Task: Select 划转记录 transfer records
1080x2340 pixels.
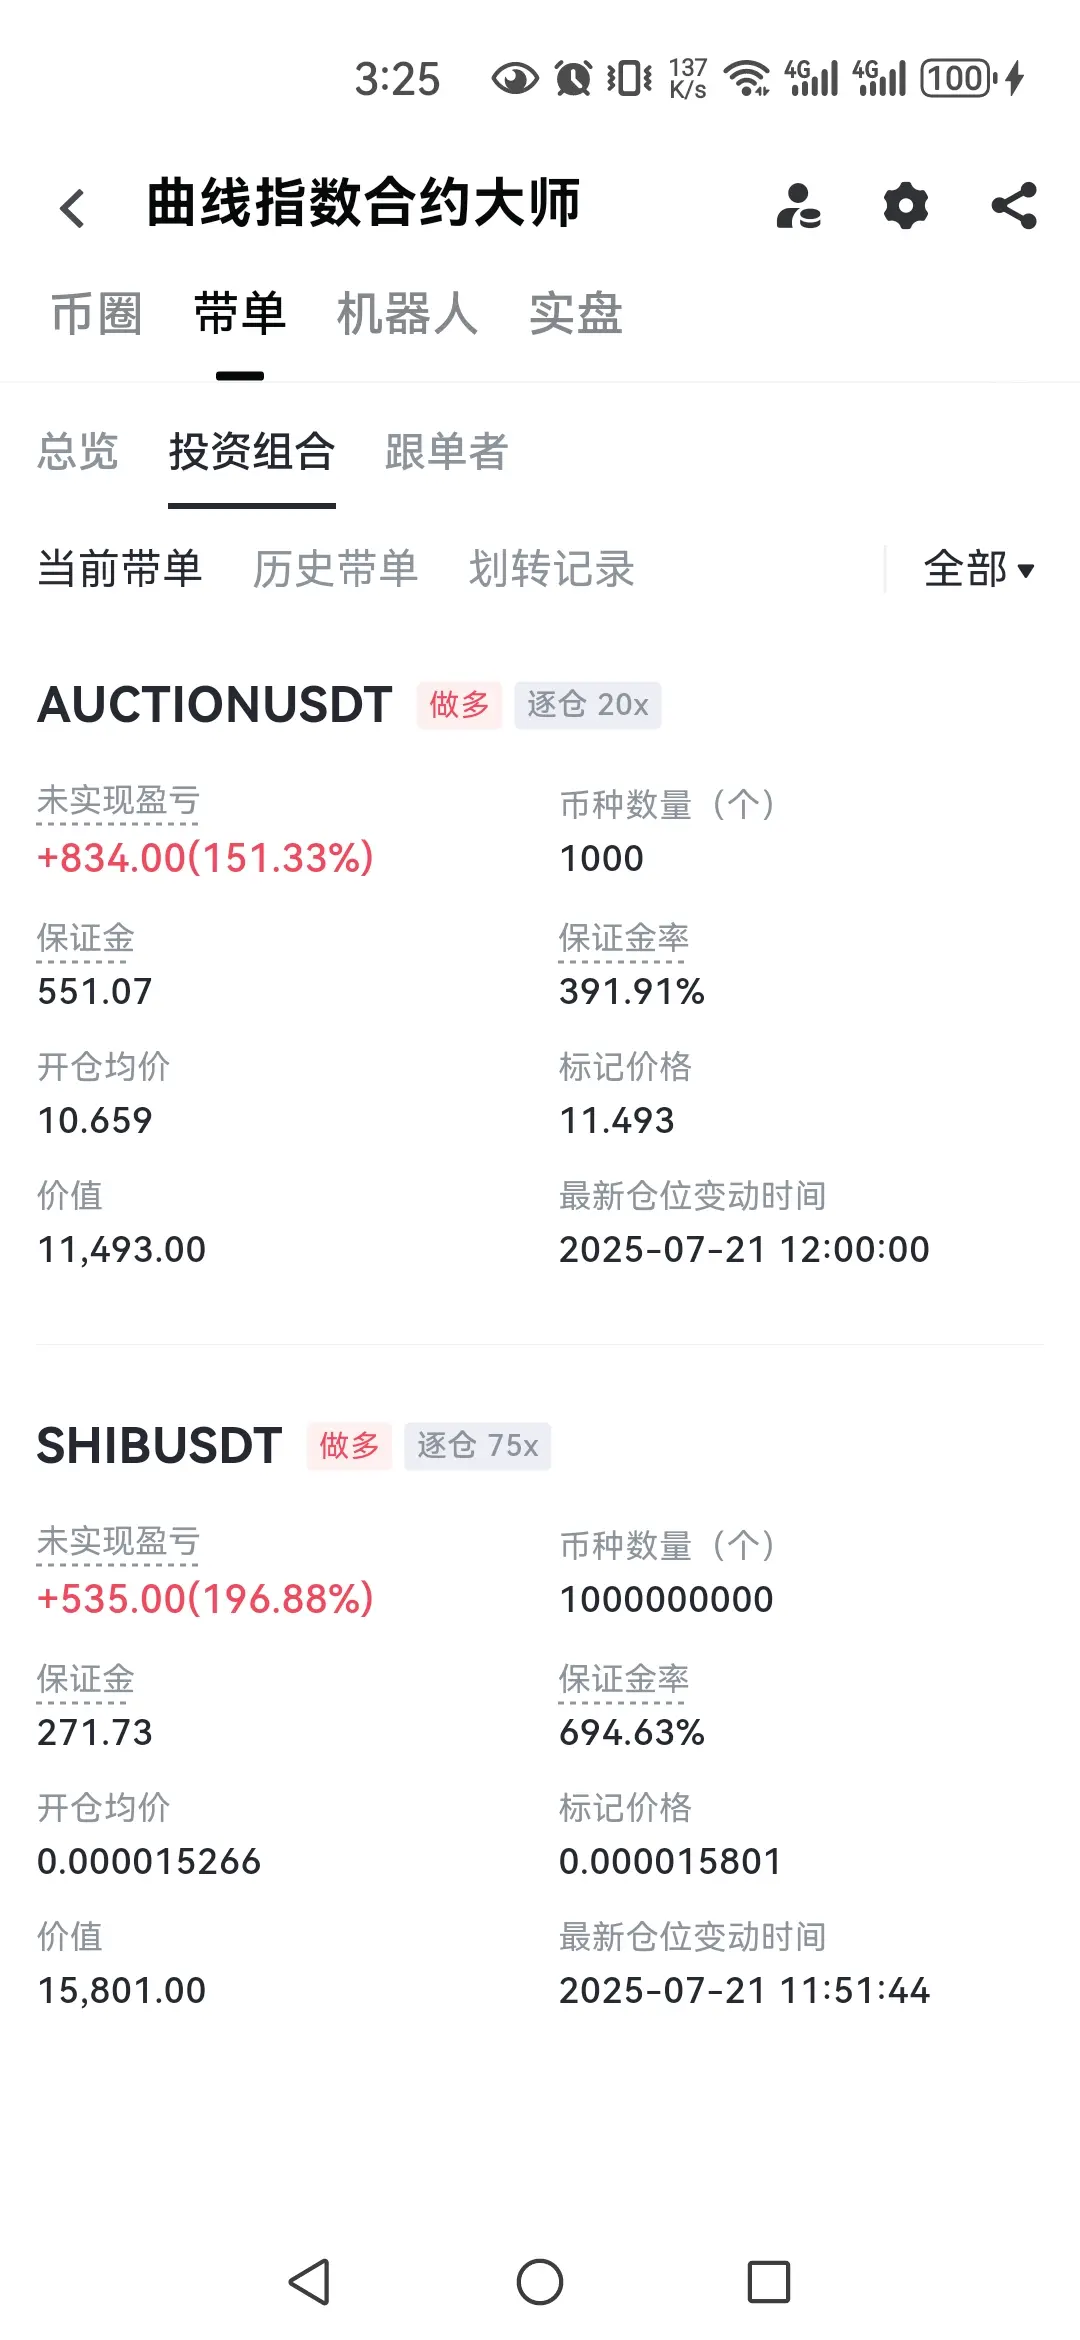Action: tap(552, 569)
